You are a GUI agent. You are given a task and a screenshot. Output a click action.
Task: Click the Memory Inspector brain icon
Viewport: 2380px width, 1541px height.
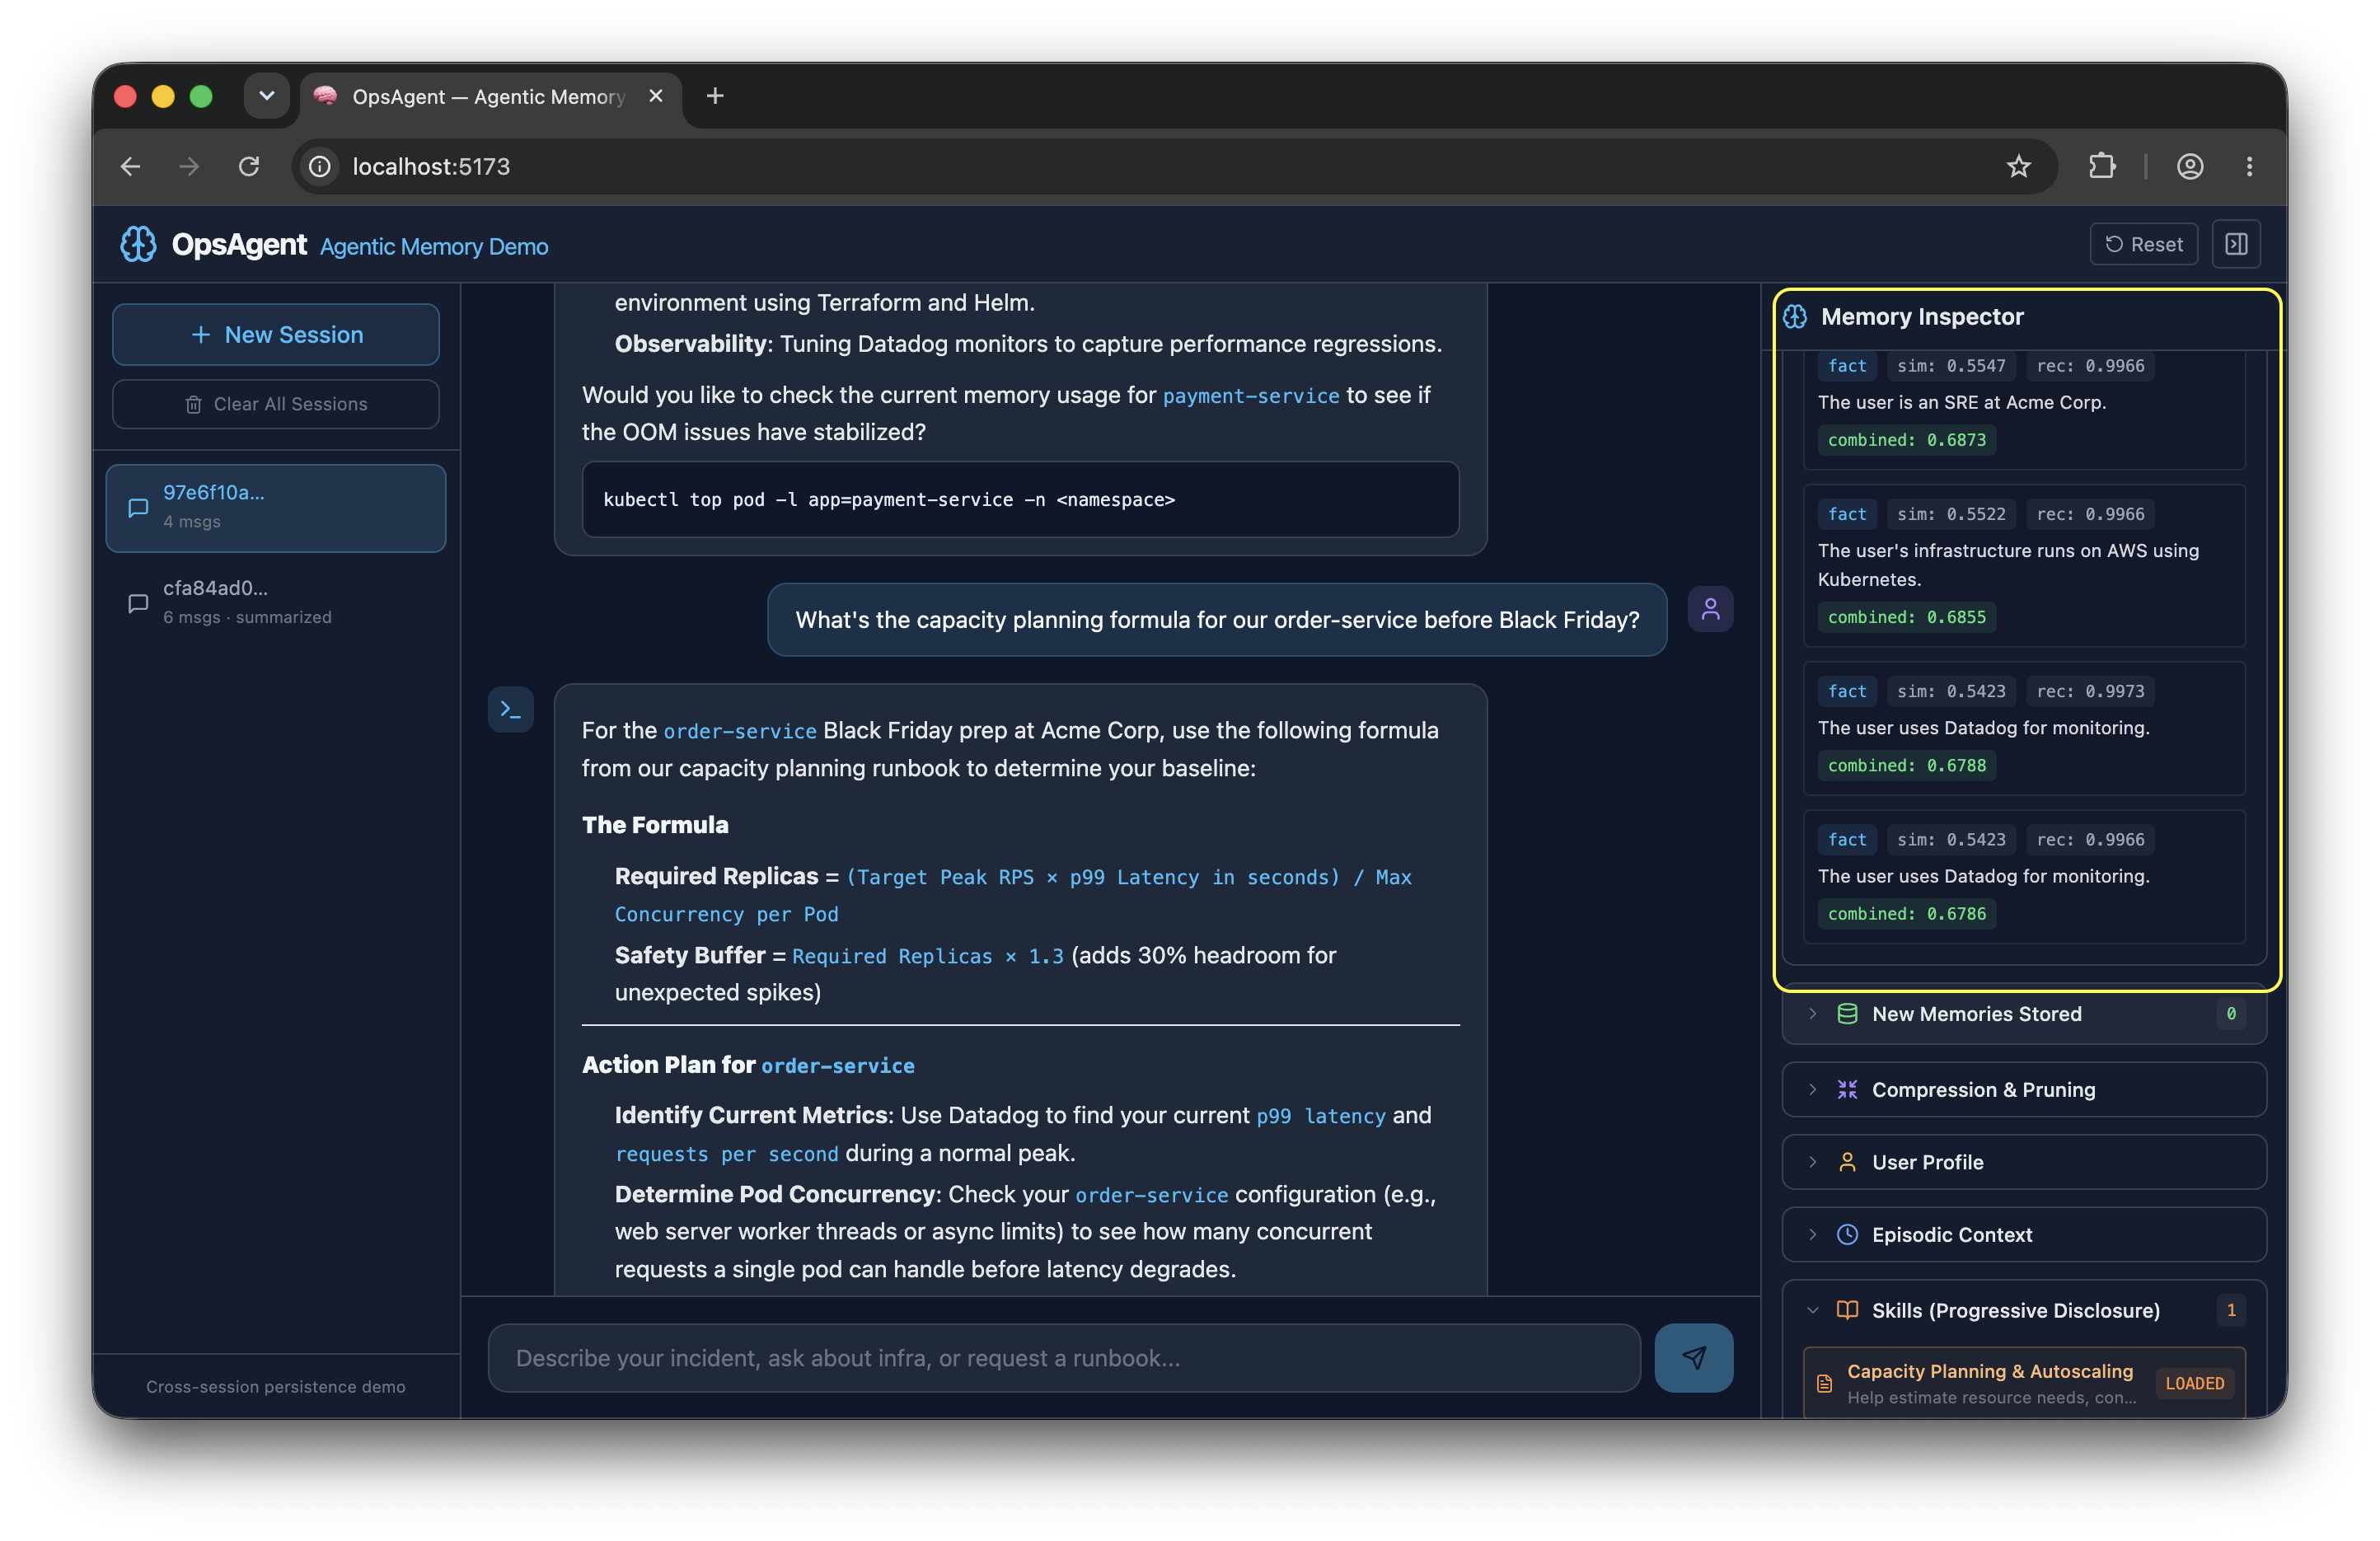(x=1795, y=316)
